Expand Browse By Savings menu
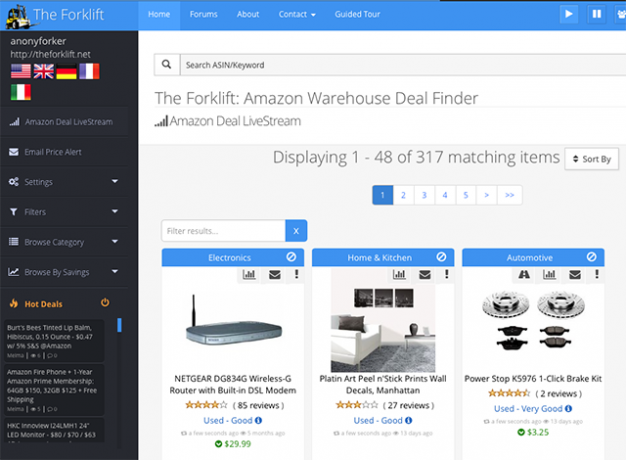The width and height of the screenshot is (626, 460). point(64,272)
